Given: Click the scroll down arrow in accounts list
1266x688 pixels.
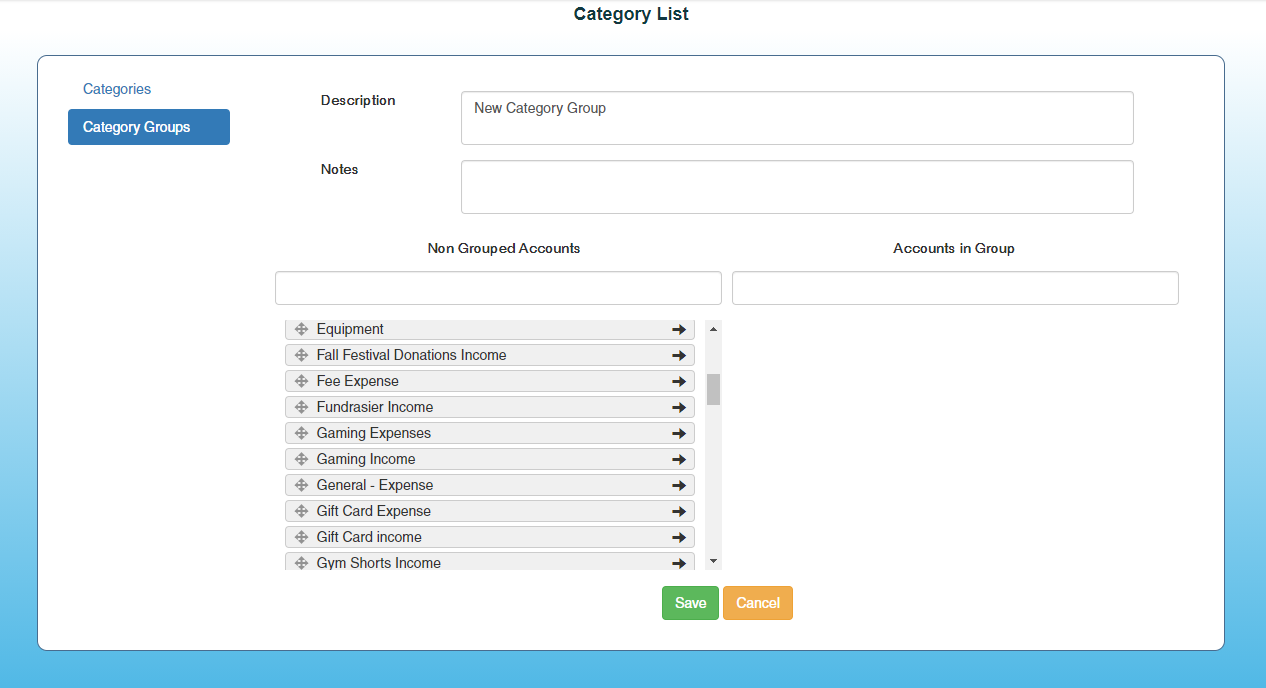Looking at the screenshot, I should click(713, 562).
